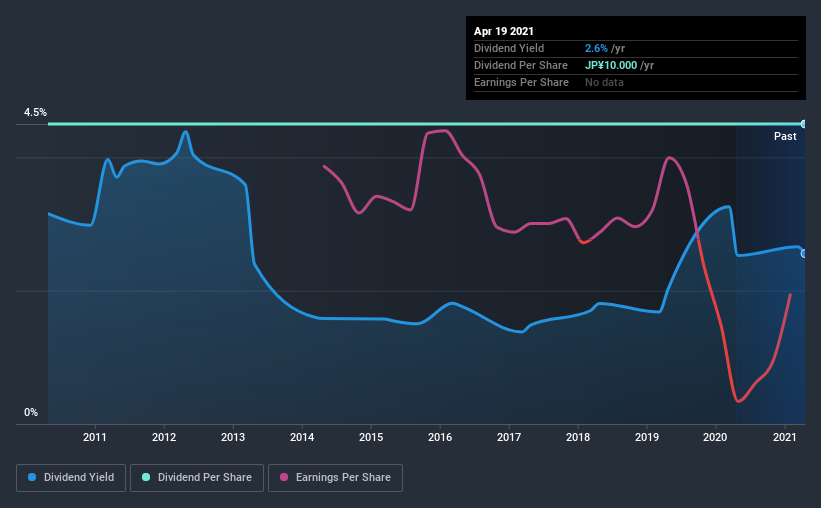Screen dimensions: 821x508
Task: Click the Past region label
Action: (x=785, y=136)
